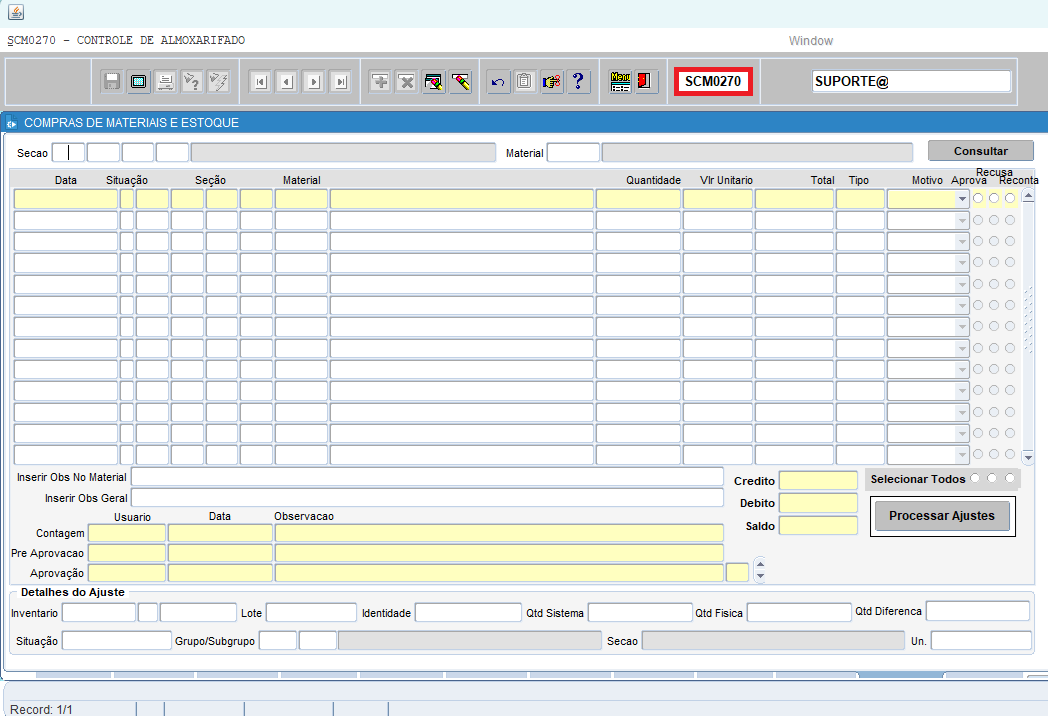
Task: Click the Contagem Usuario field
Action: tap(127, 533)
